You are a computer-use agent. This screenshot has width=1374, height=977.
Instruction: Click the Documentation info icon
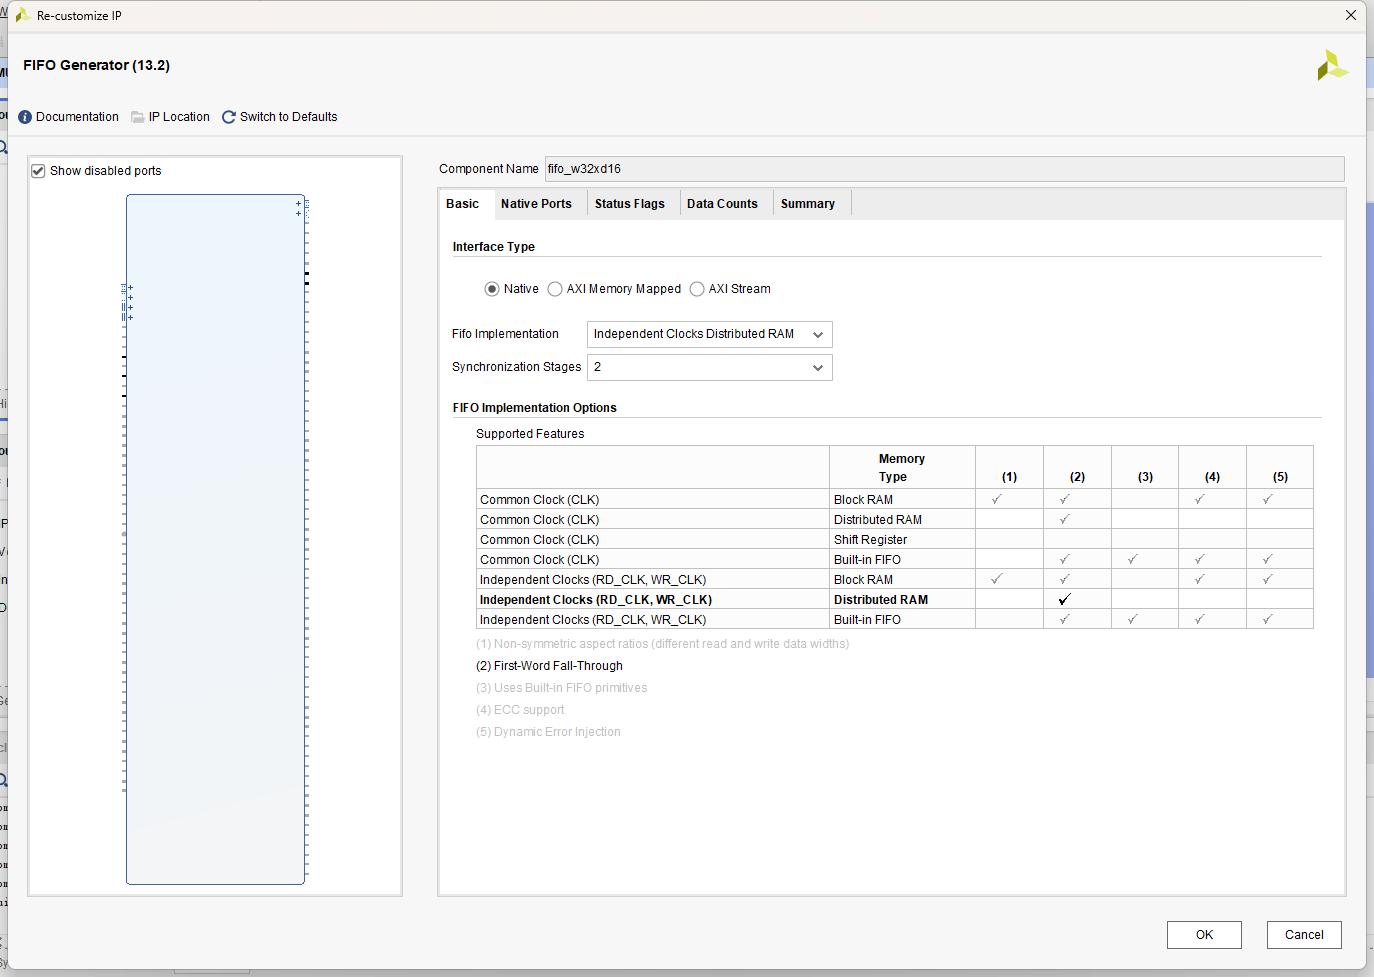[25, 117]
